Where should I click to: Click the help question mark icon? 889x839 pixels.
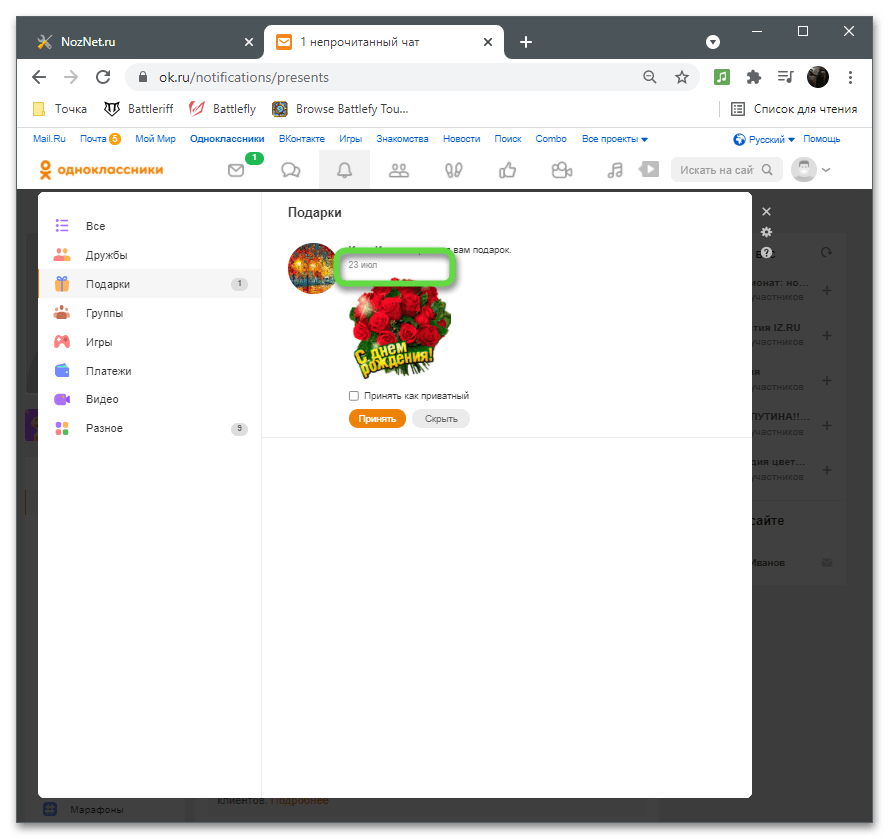tap(767, 253)
